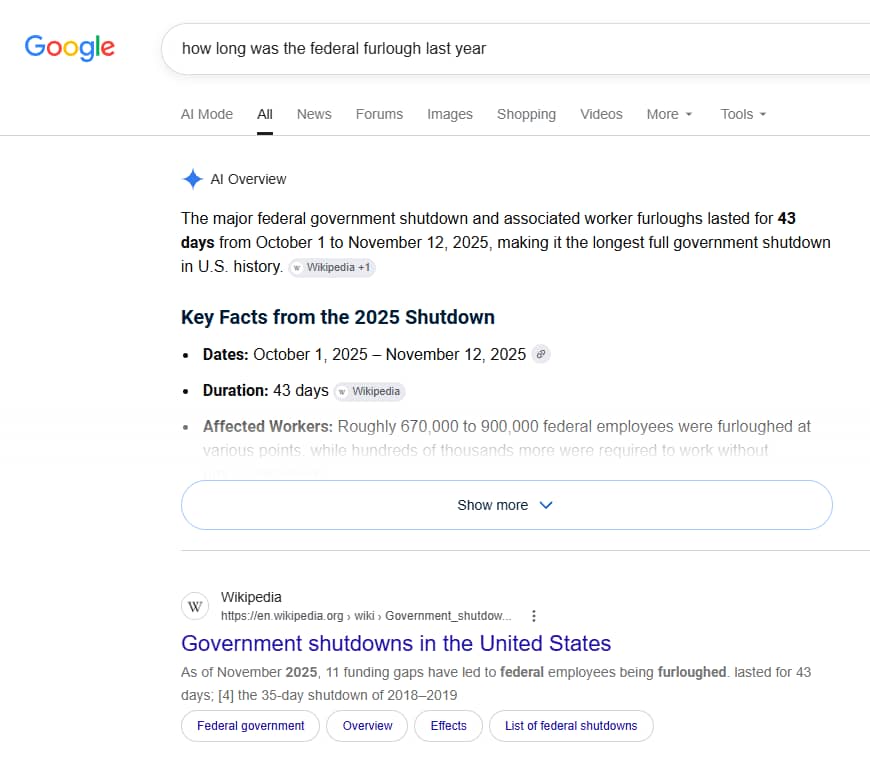
Task: Open the three-dot menu next to Wikipedia result
Action: [x=534, y=616]
